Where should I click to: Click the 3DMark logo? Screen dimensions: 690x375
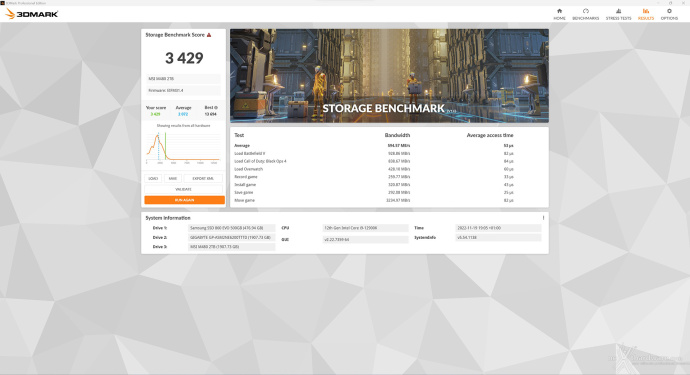point(32,14)
